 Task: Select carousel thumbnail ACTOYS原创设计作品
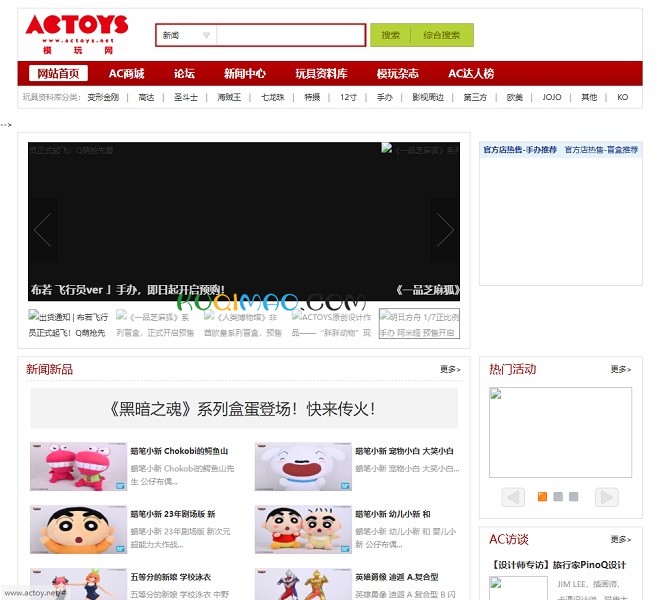tap(331, 324)
